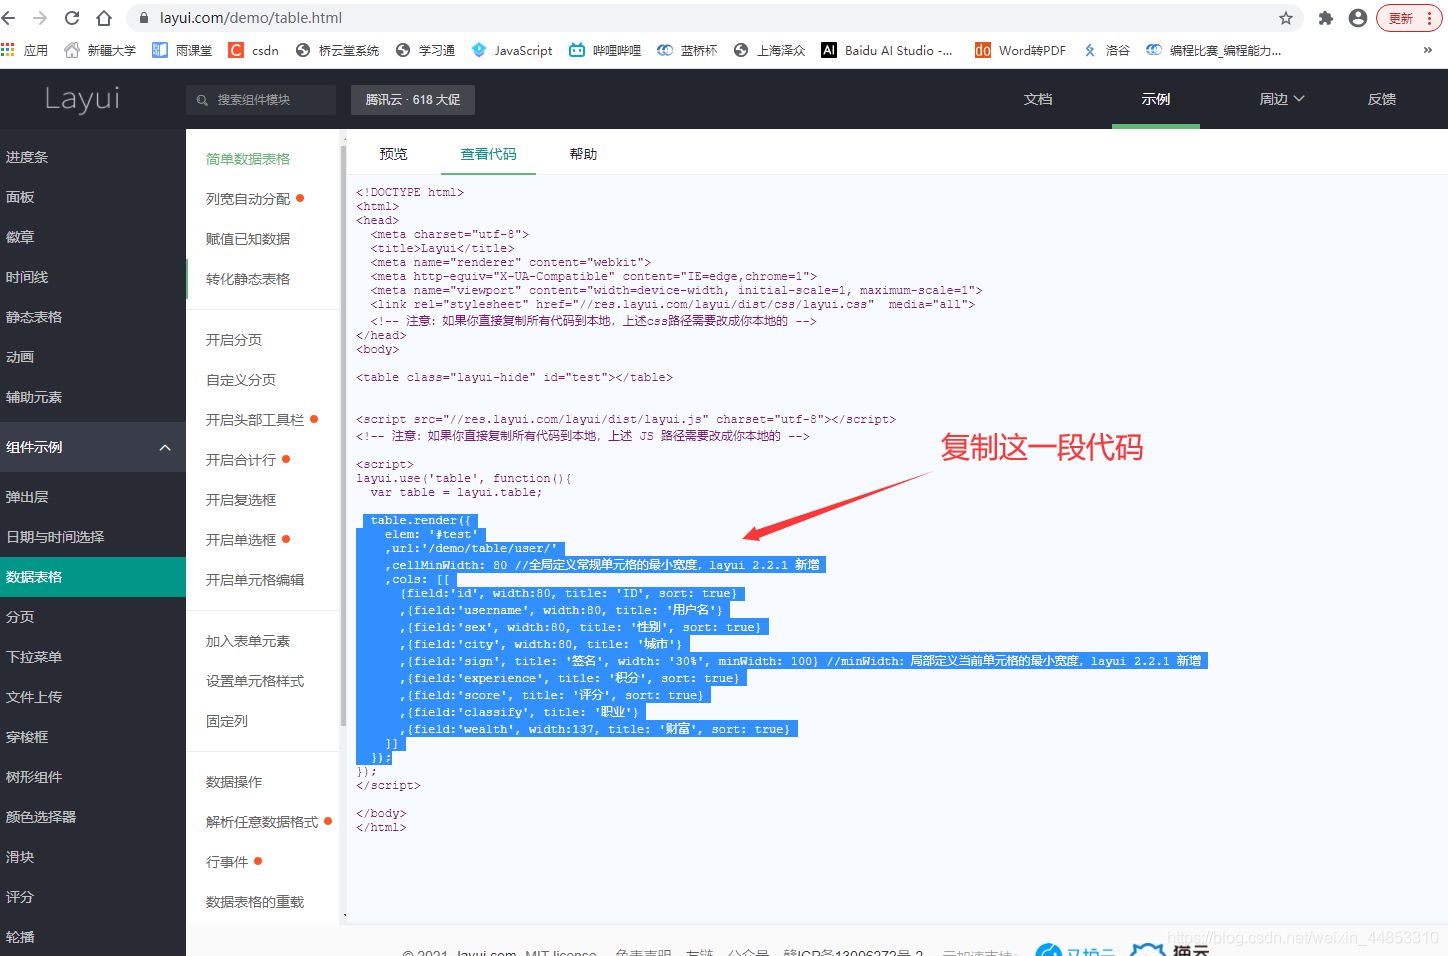Go back in browser history
This screenshot has height=956, width=1448.
click(x=9, y=18)
